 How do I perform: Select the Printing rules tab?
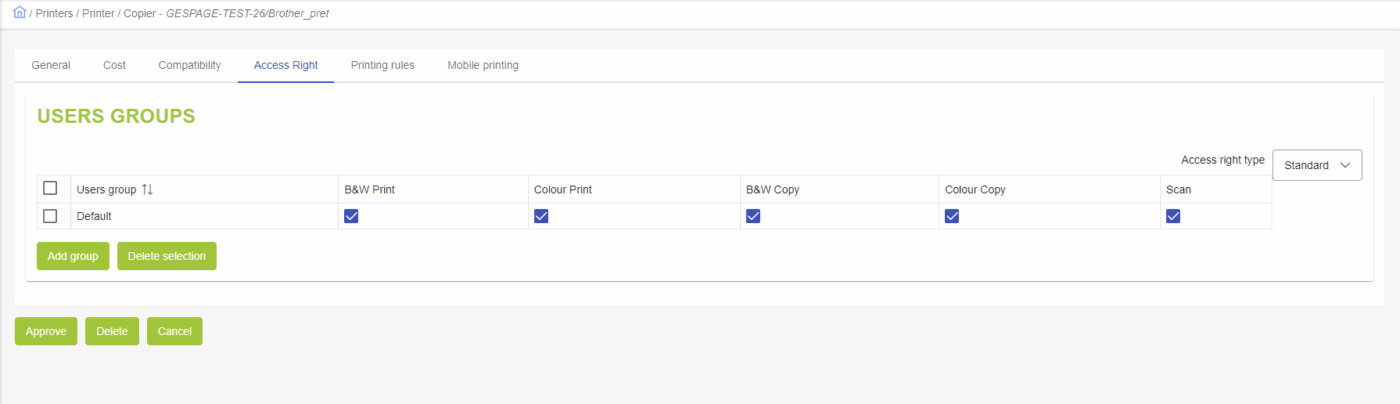[382, 65]
